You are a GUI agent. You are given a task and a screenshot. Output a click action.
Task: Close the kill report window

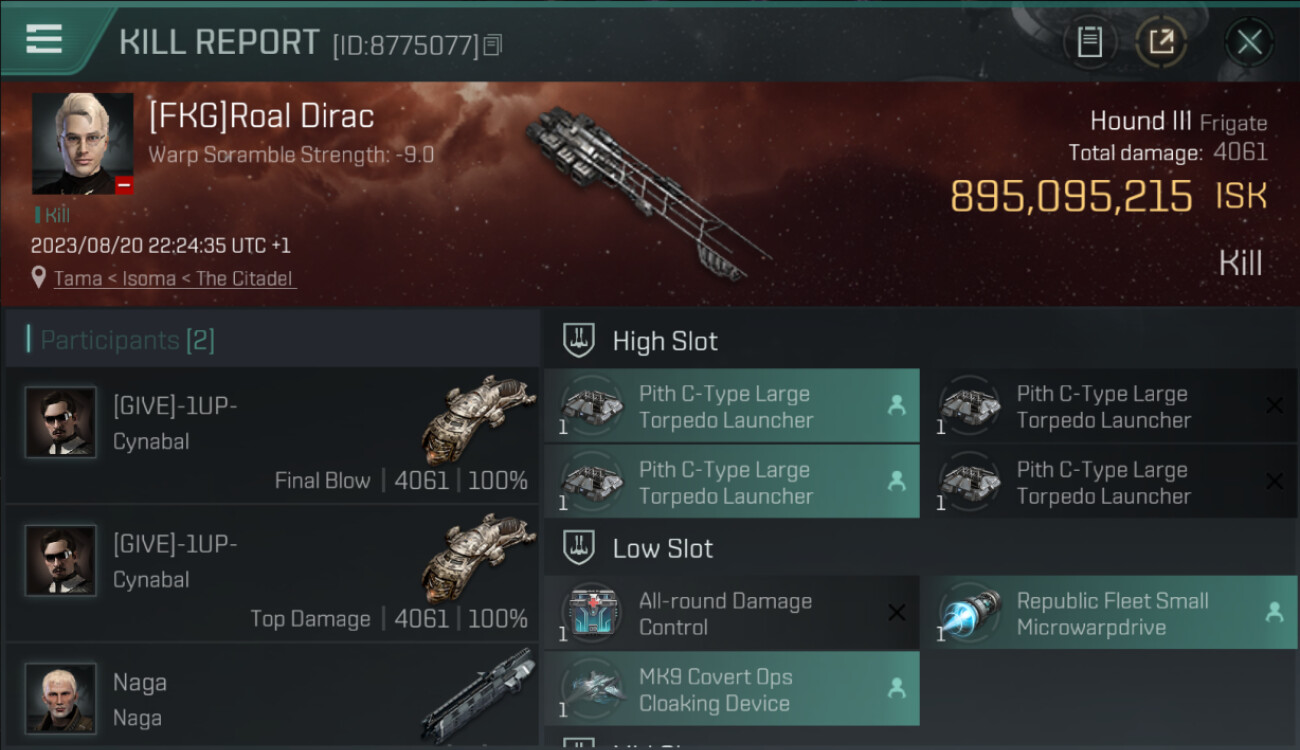click(x=1249, y=42)
